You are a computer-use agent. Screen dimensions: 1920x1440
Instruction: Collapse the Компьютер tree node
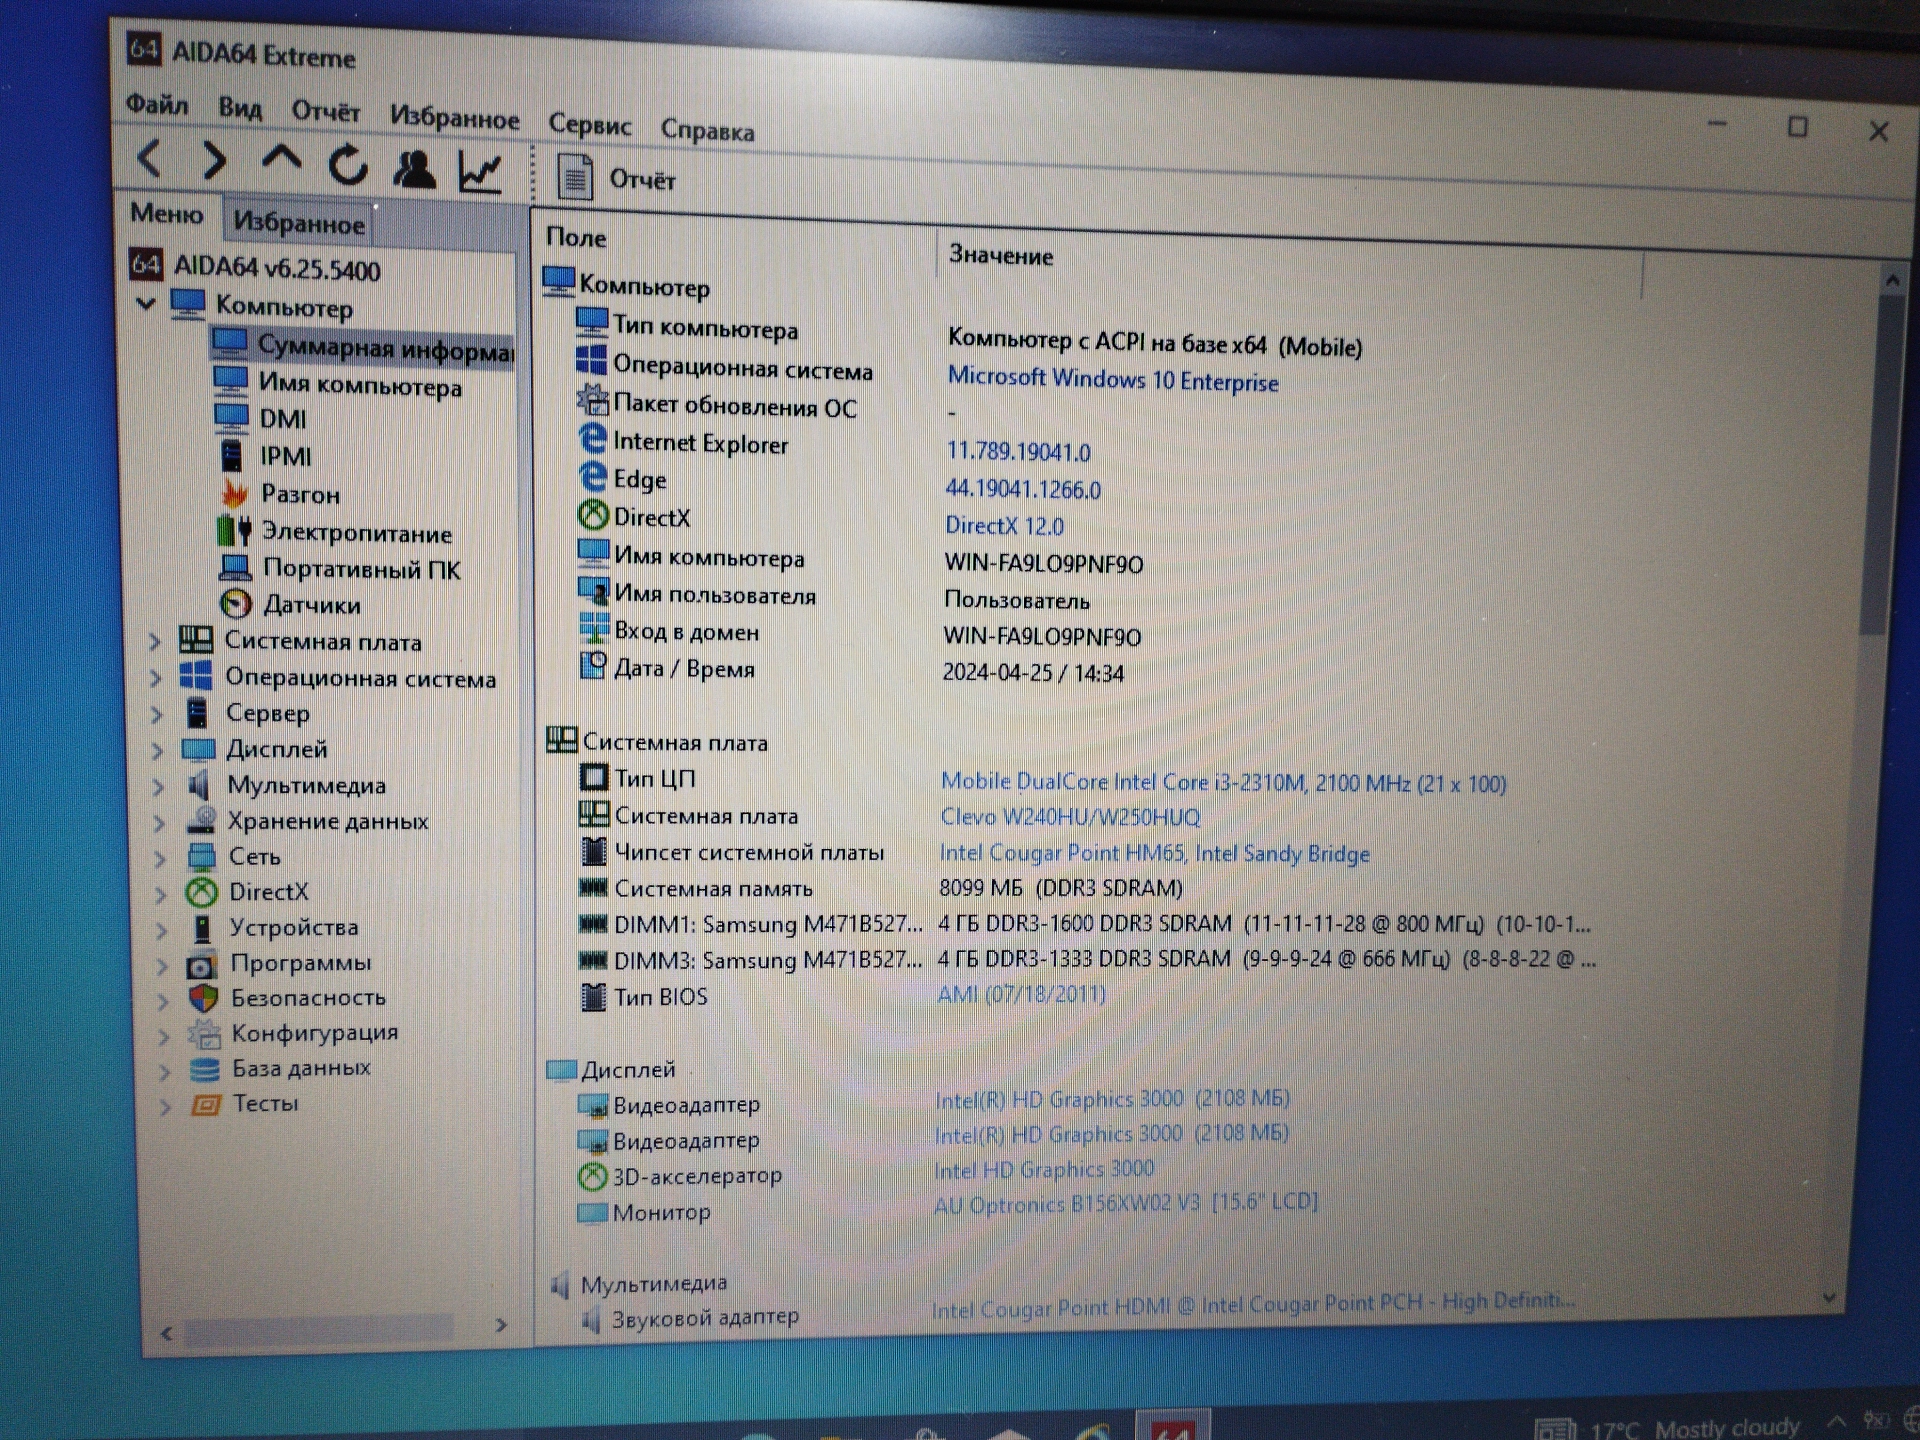[x=146, y=302]
